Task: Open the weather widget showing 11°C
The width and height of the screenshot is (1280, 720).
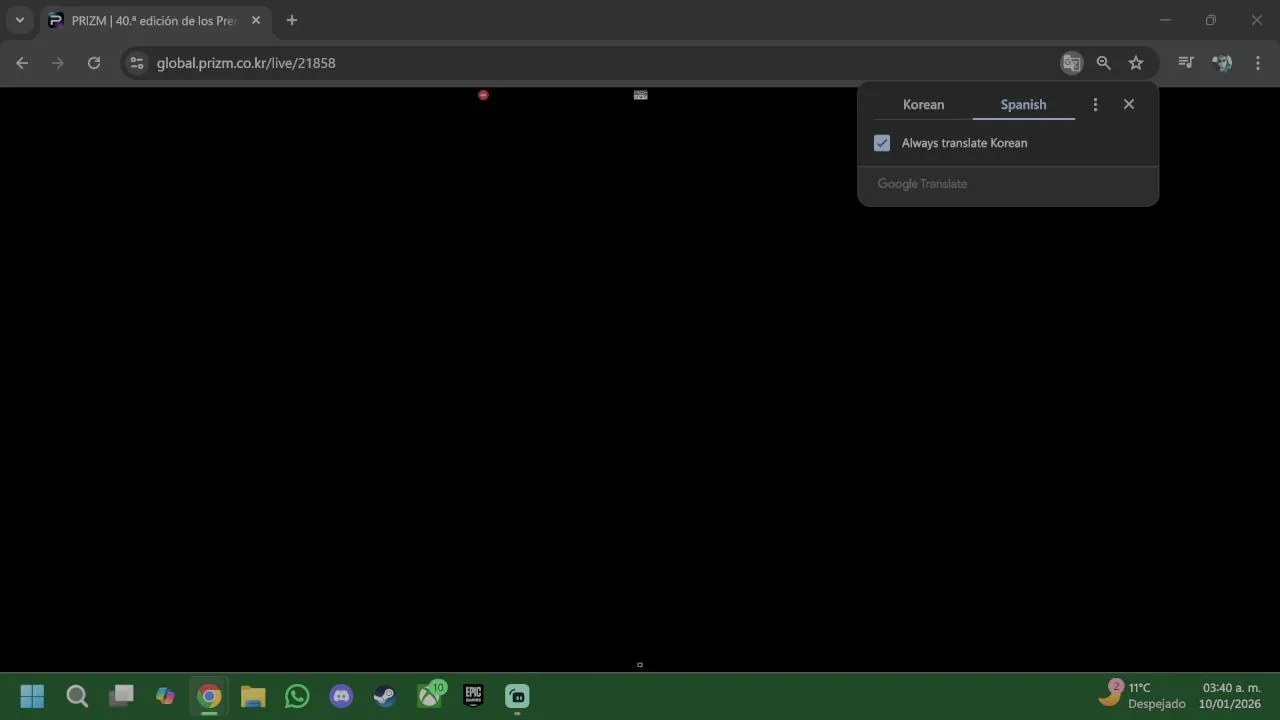Action: tap(1142, 695)
